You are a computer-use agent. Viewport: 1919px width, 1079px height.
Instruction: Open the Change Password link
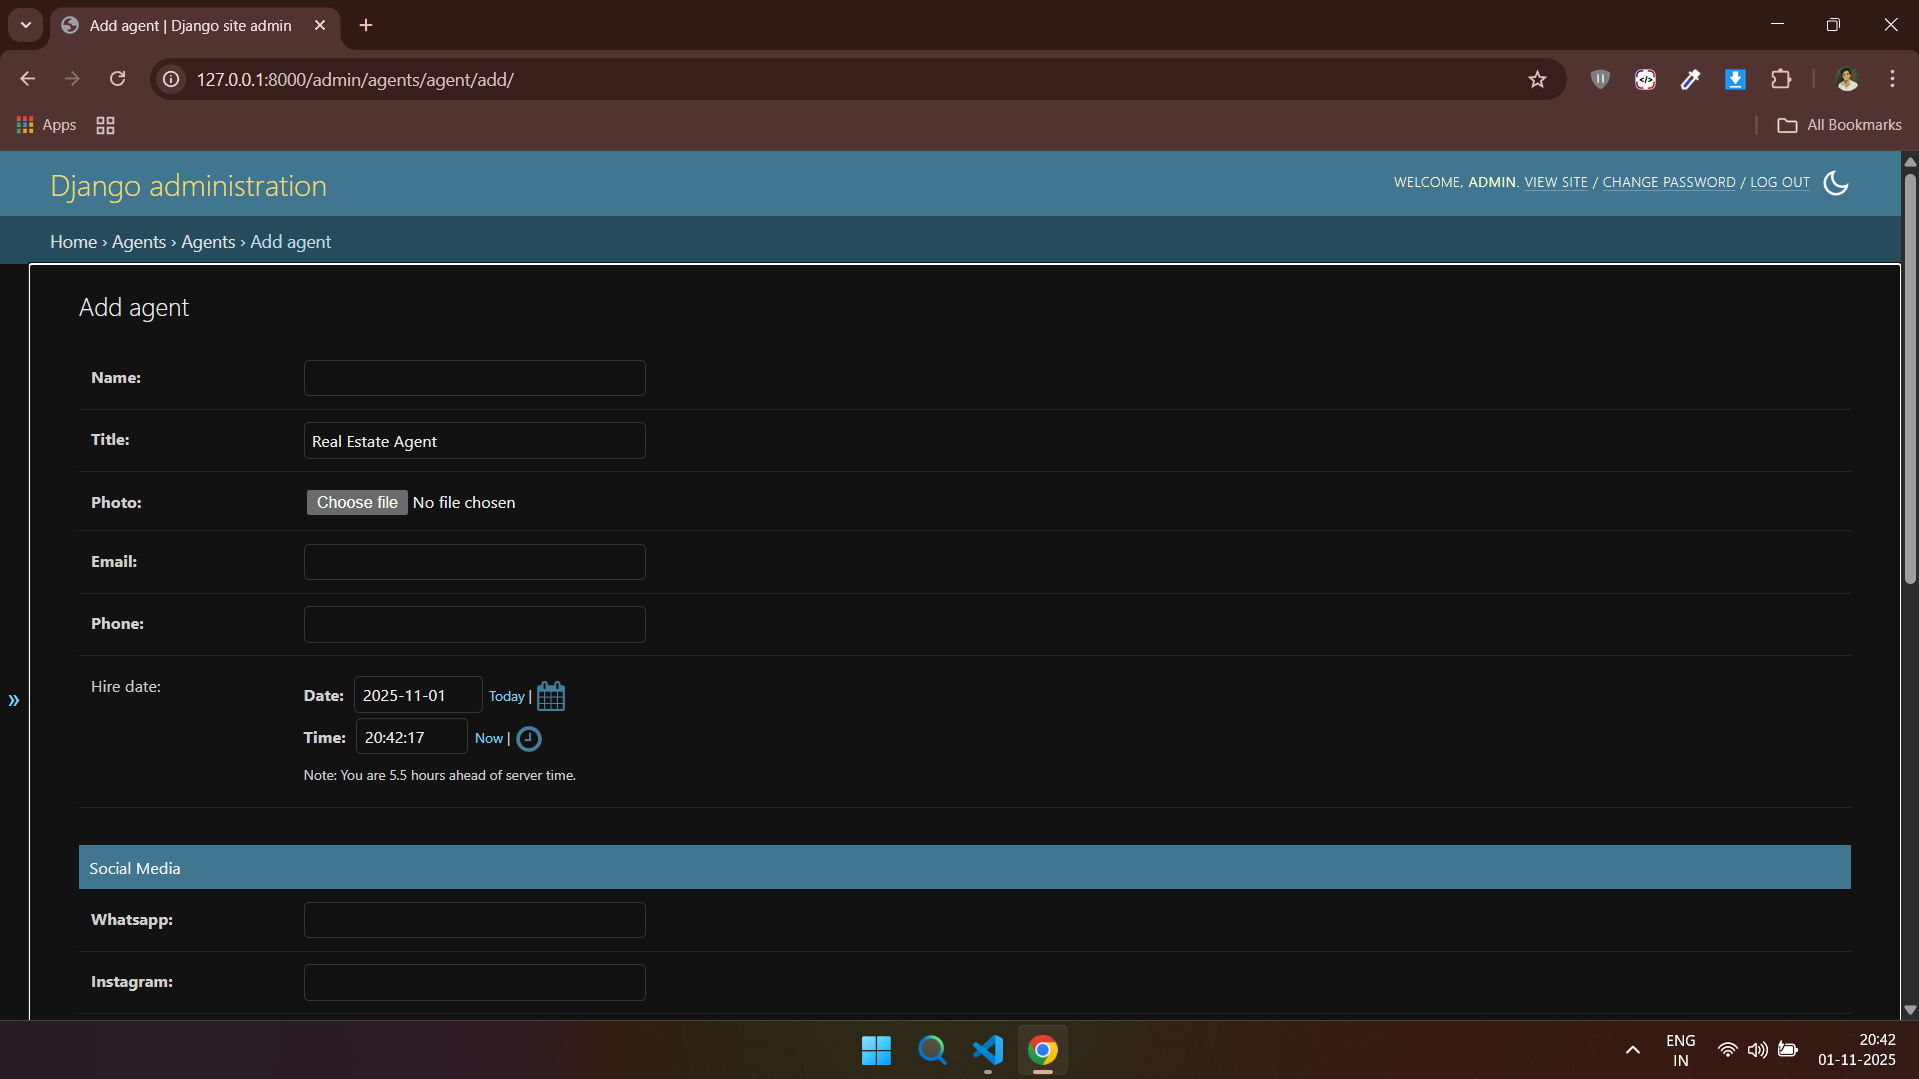1669,182
